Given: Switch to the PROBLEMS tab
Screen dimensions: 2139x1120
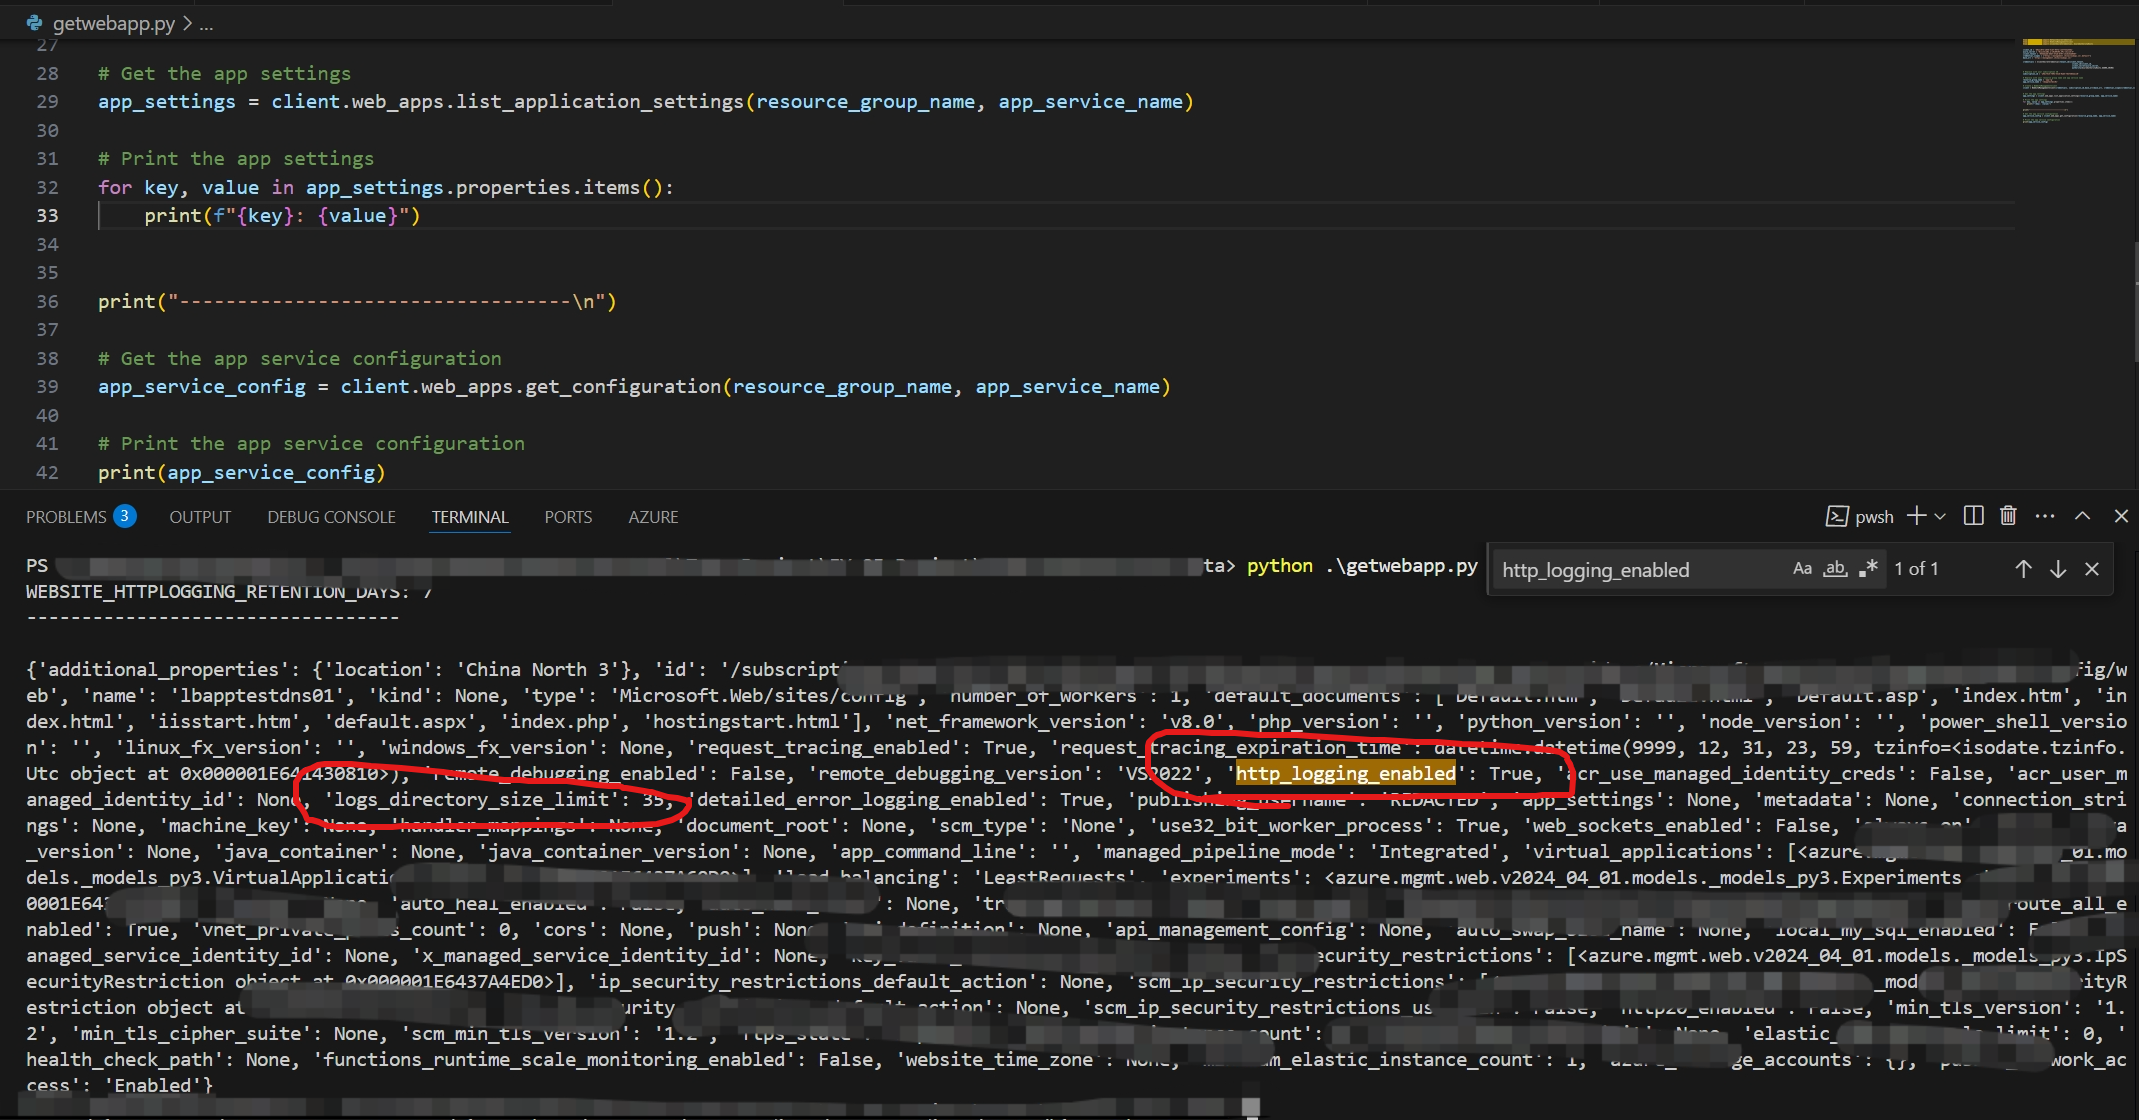Looking at the screenshot, I should [66, 517].
